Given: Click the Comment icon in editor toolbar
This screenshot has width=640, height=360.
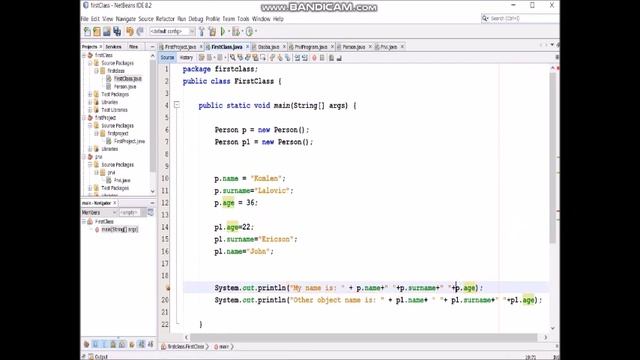Looking at the screenshot, I should [x=331, y=58].
